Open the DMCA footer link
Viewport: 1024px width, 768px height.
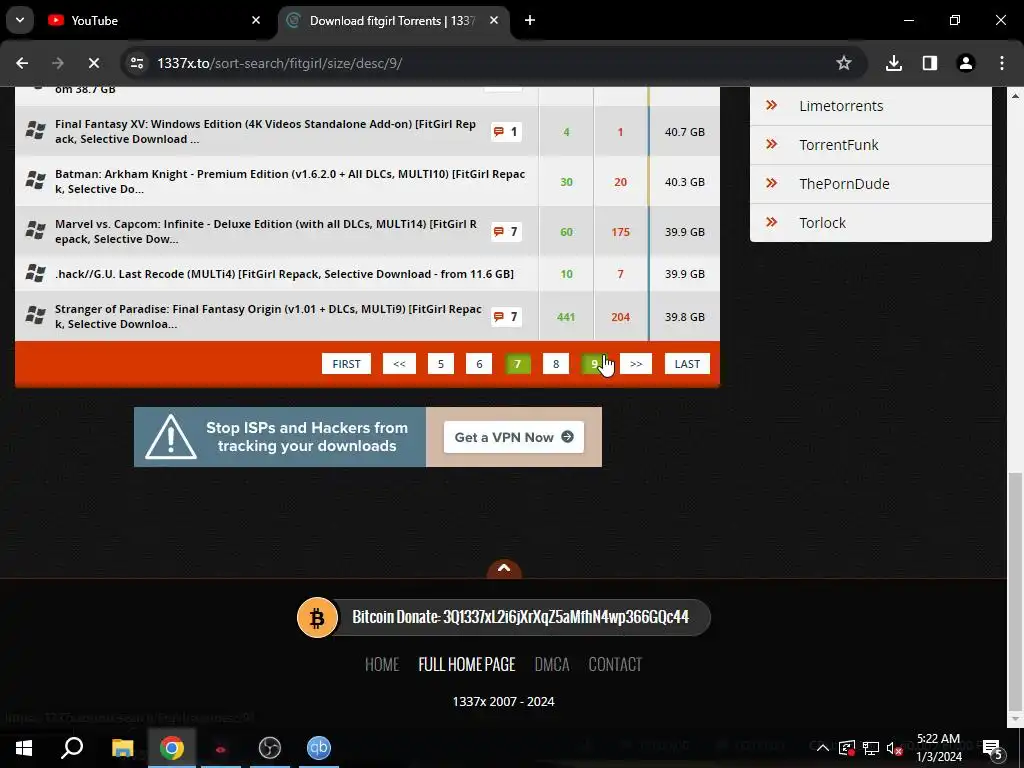pyautogui.click(x=552, y=664)
